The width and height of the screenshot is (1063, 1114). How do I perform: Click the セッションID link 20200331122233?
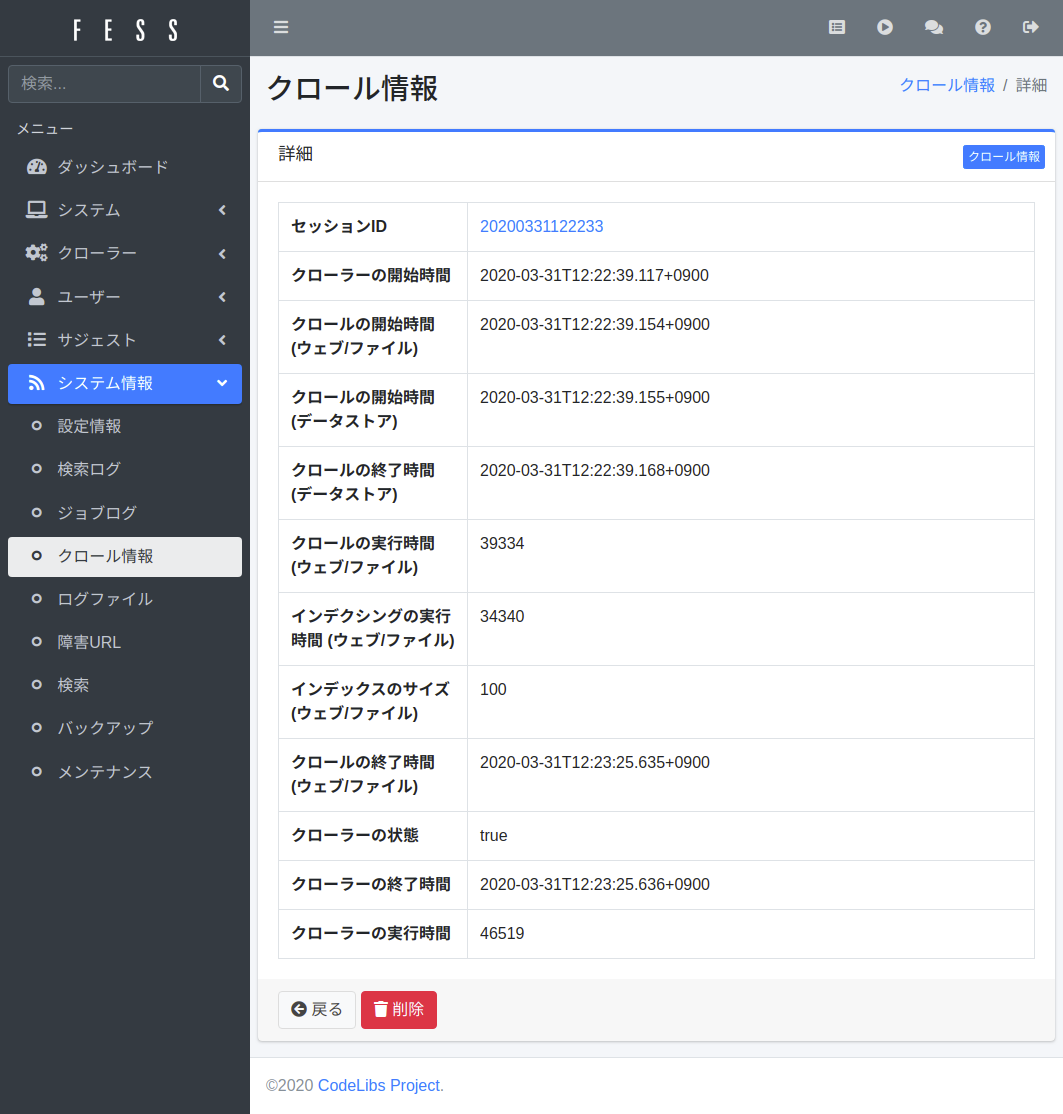click(x=541, y=226)
